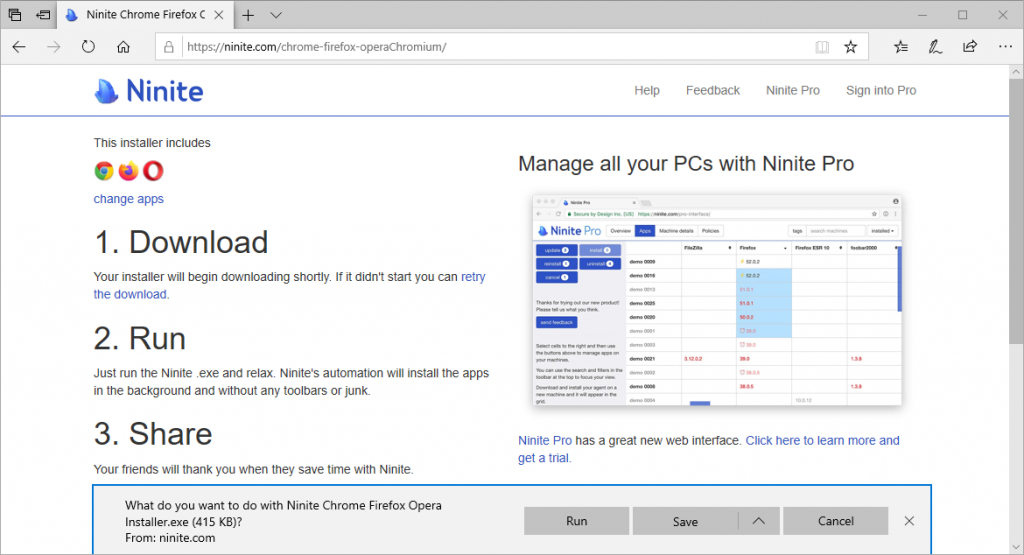This screenshot has height=555, width=1024.
Task: Show tab previews chevron
Action: click(x=276, y=15)
